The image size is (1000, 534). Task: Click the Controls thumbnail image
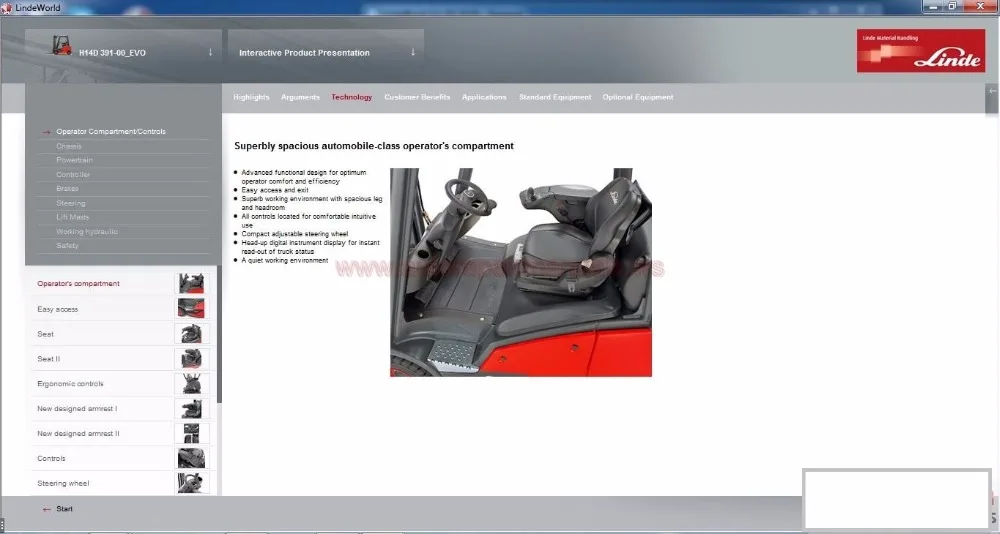191,458
